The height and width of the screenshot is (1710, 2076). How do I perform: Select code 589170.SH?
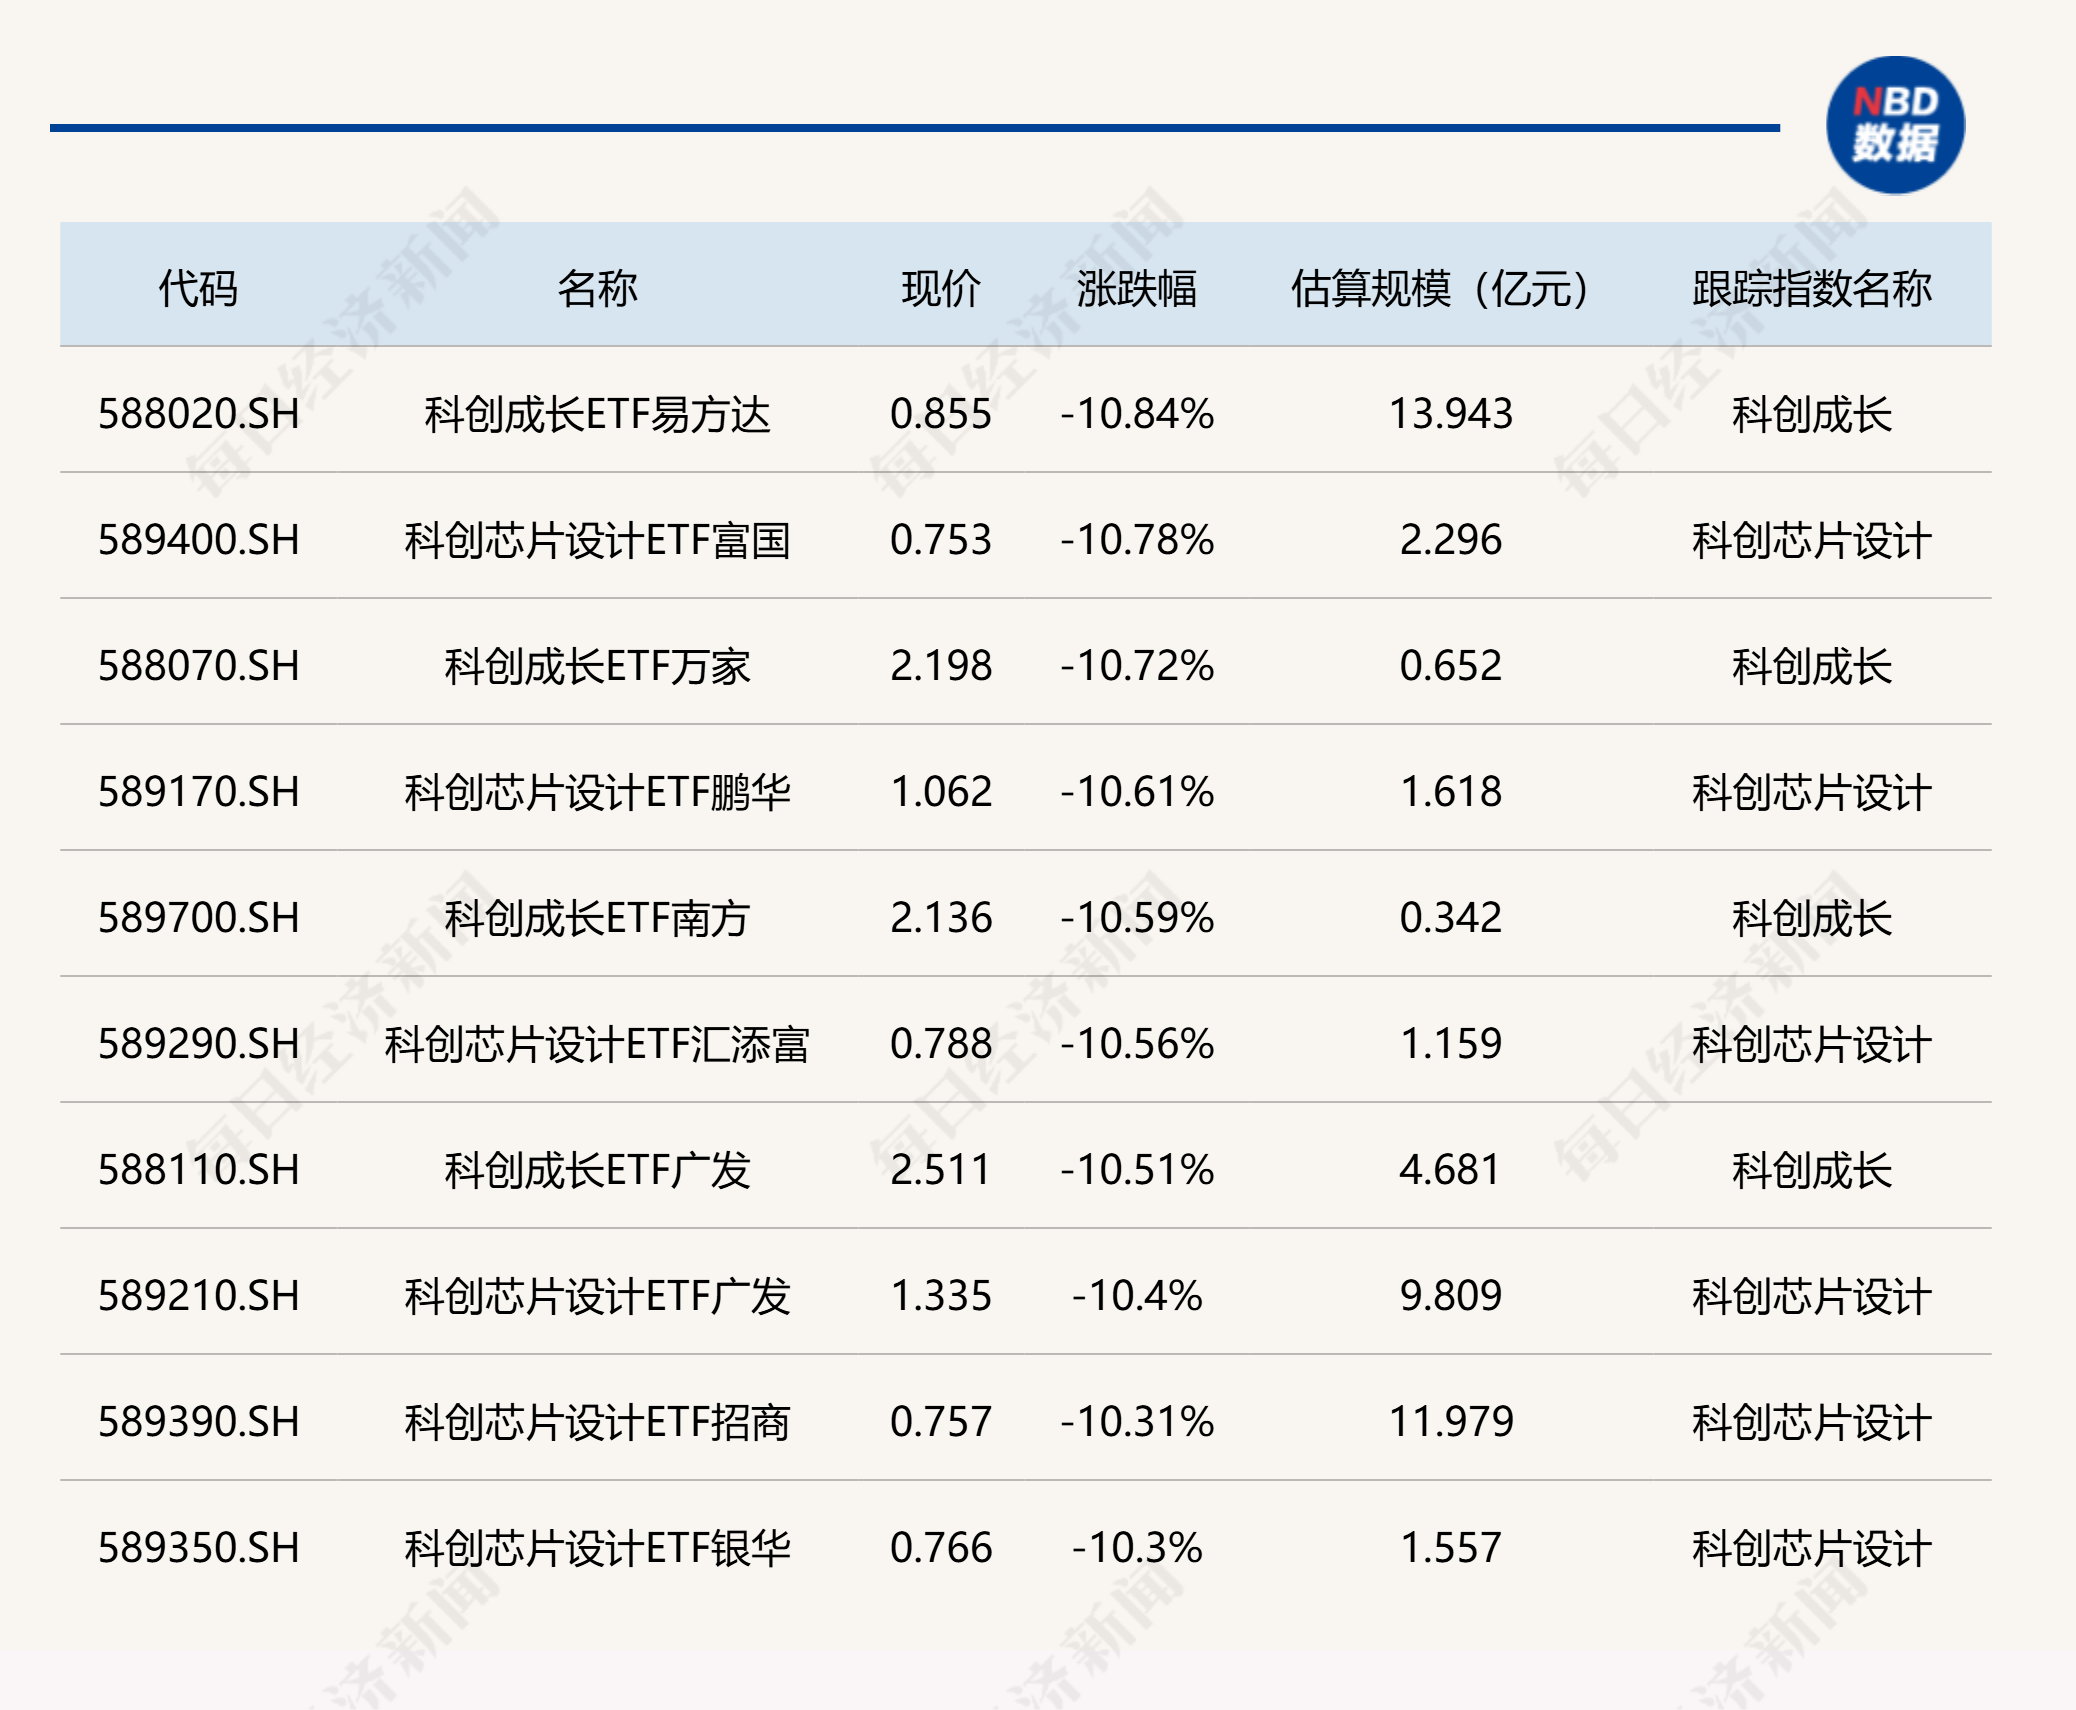point(198,792)
